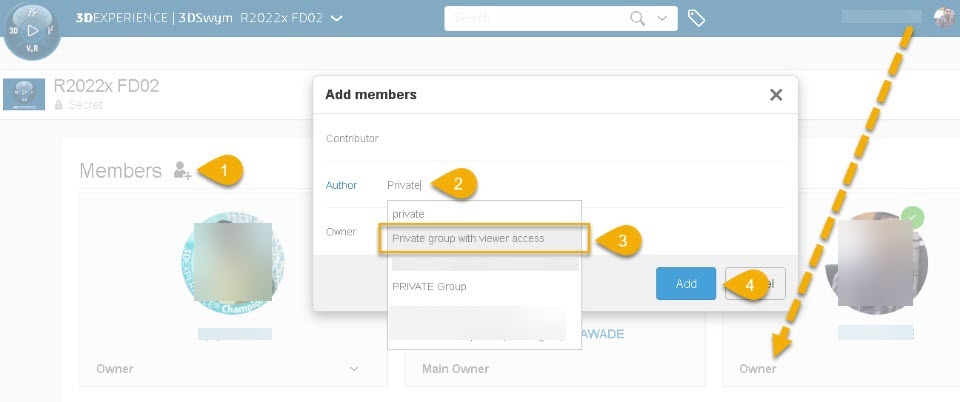Click the Add button
This screenshot has width=960, height=402.
point(686,283)
